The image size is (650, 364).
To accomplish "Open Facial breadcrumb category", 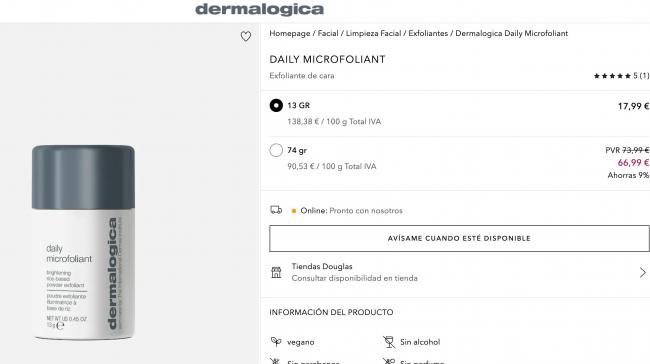I will tap(328, 33).
